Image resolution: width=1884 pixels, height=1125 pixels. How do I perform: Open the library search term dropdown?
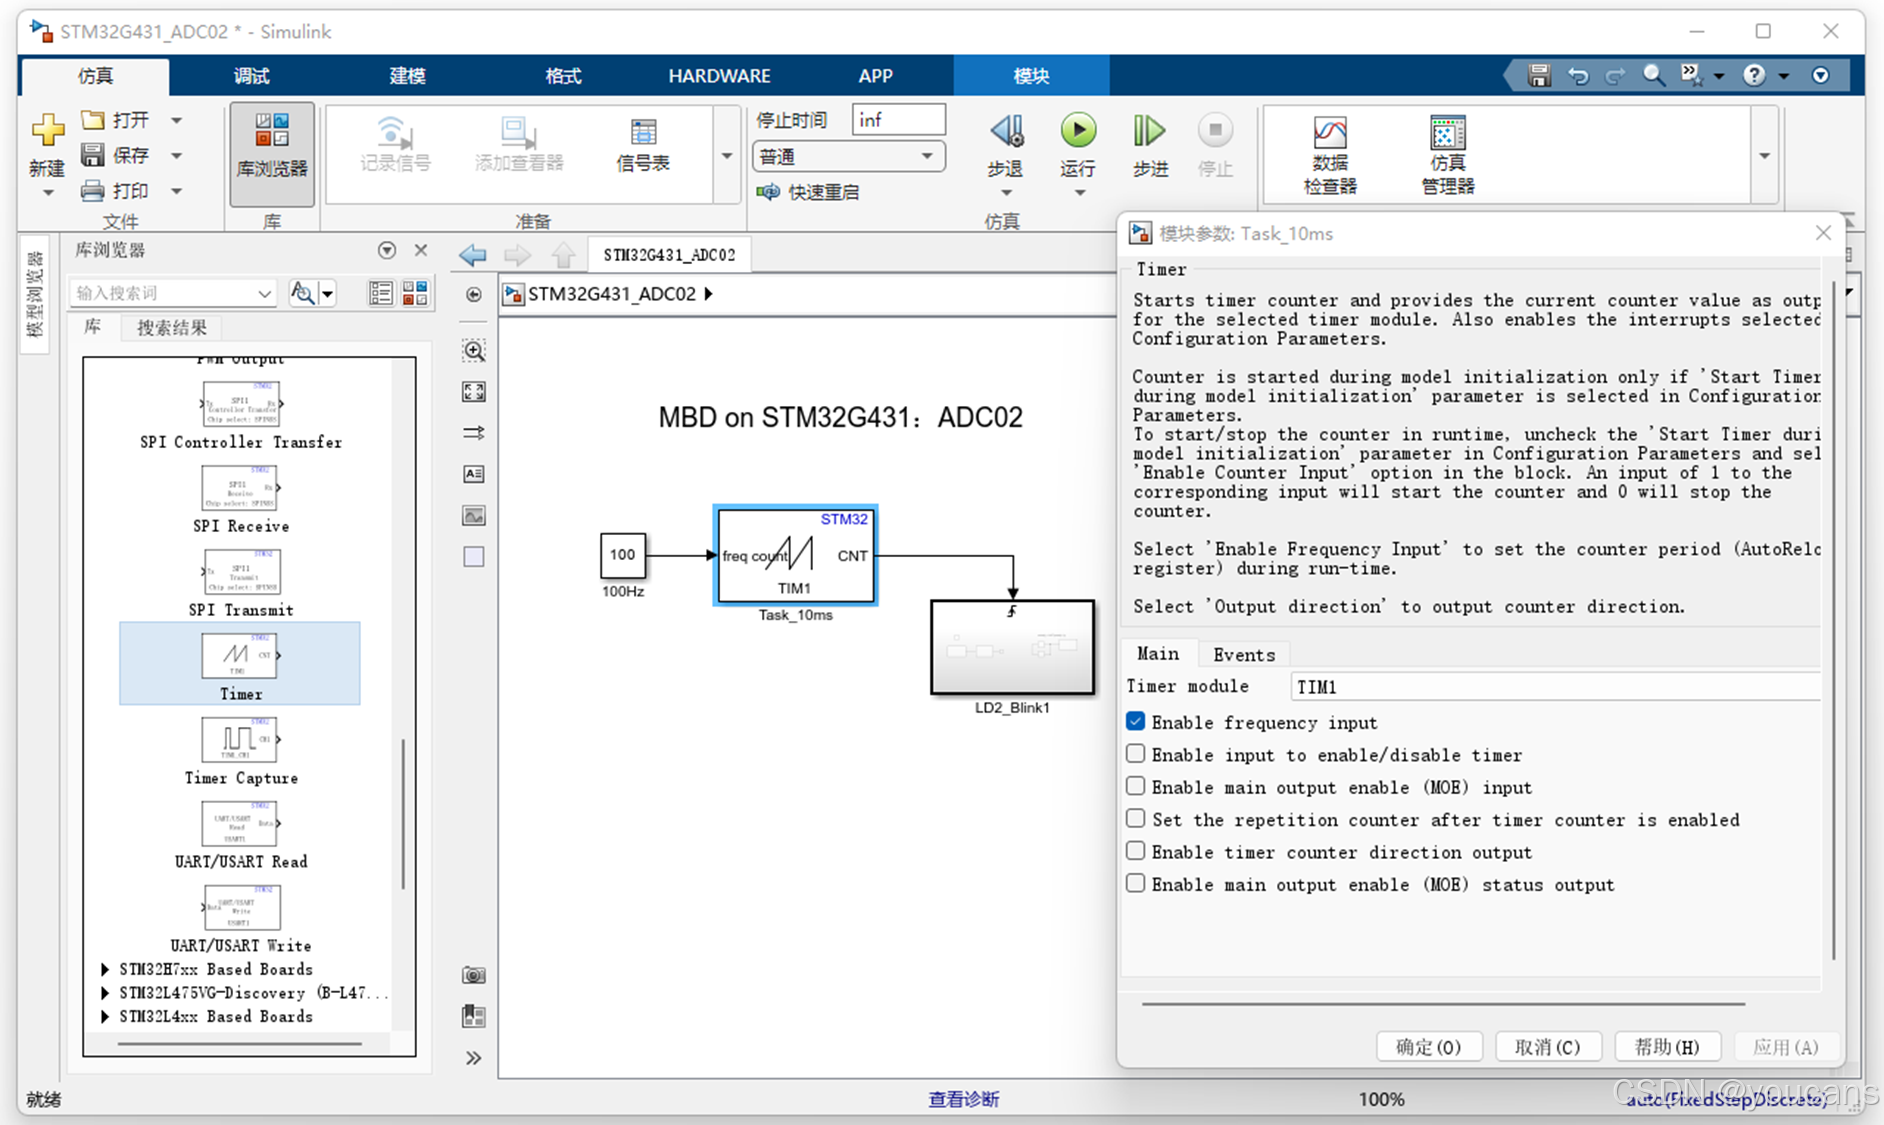click(x=264, y=293)
